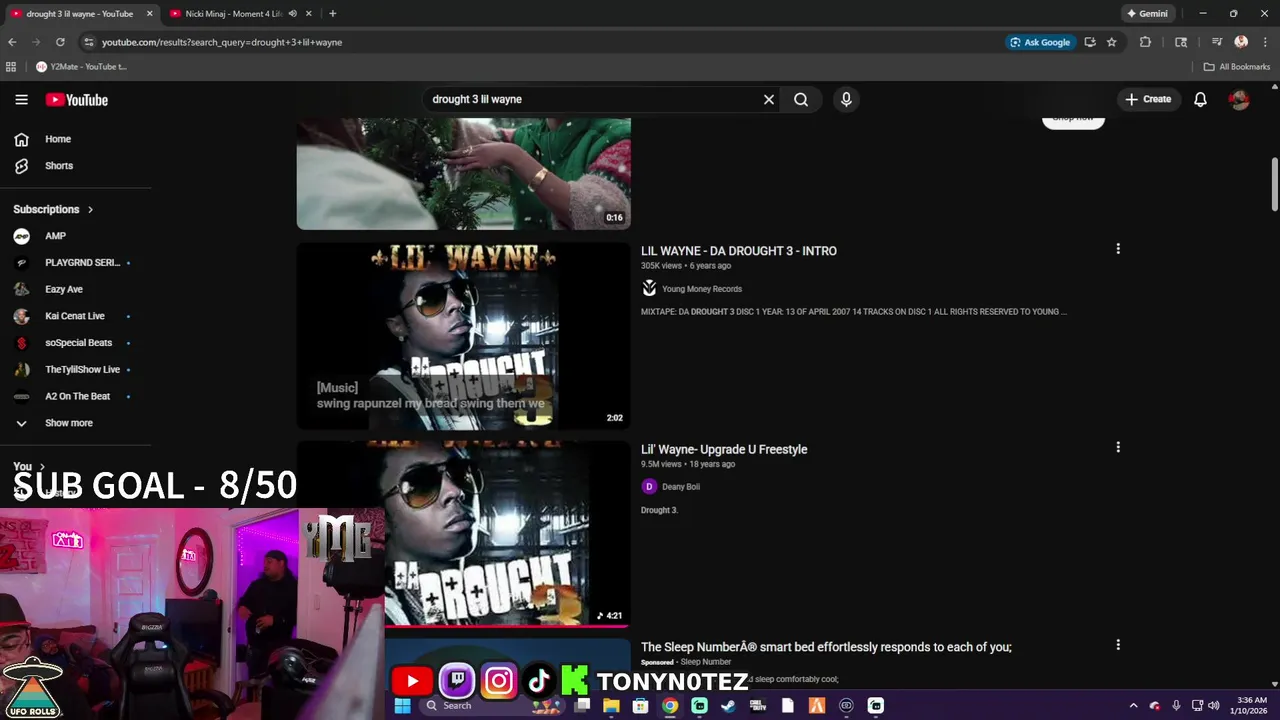
Task: Click the address bar URL
Action: click(x=222, y=42)
